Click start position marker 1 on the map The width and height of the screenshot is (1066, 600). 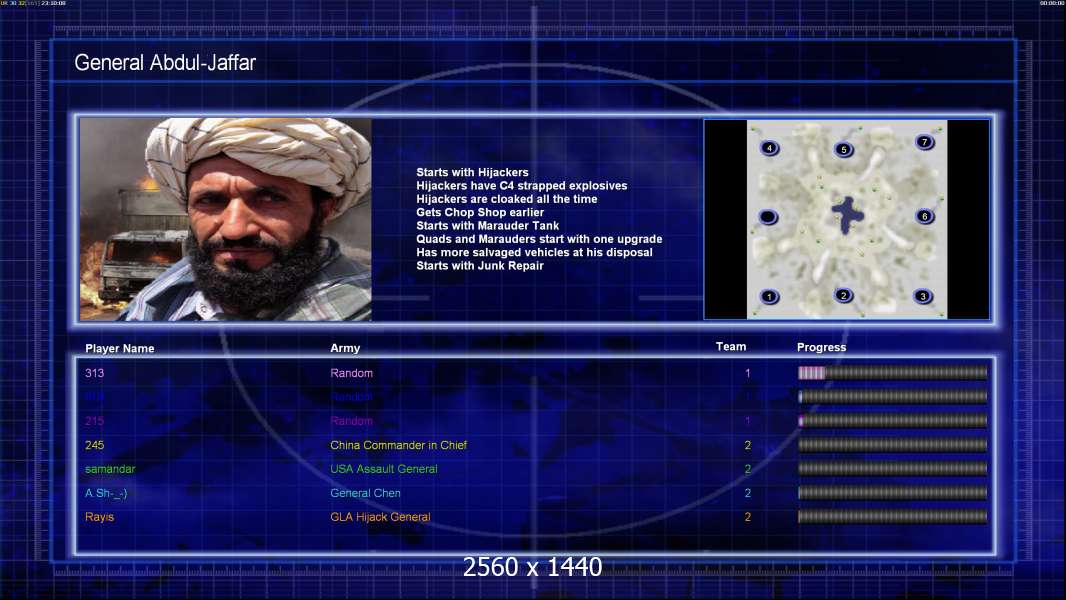(769, 297)
